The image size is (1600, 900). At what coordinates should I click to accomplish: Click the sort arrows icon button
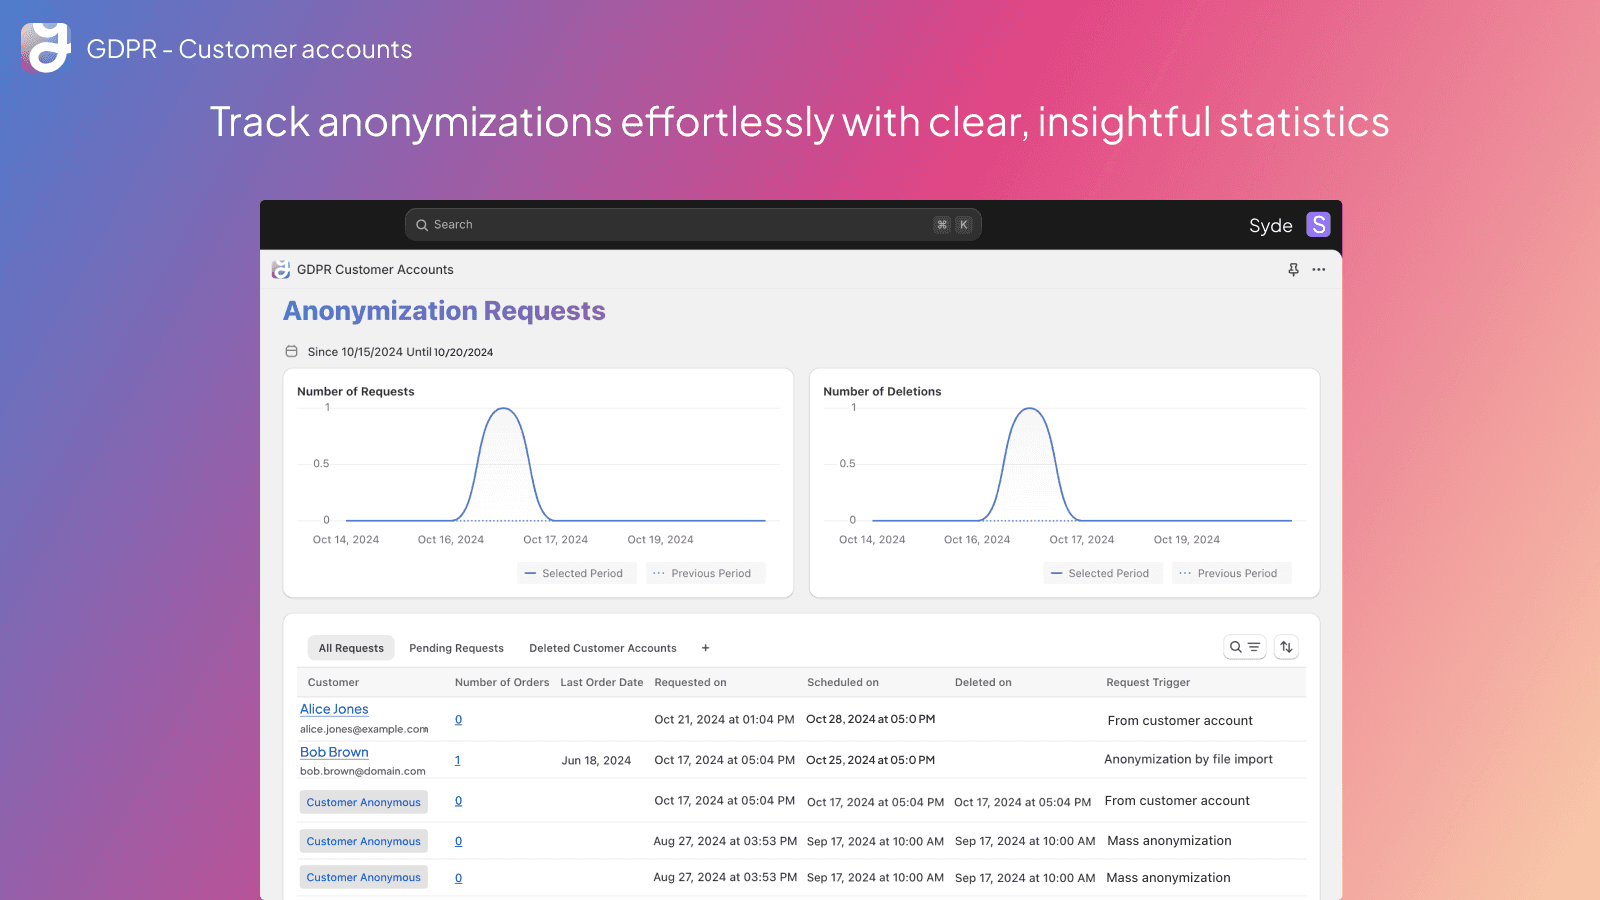tap(1286, 647)
